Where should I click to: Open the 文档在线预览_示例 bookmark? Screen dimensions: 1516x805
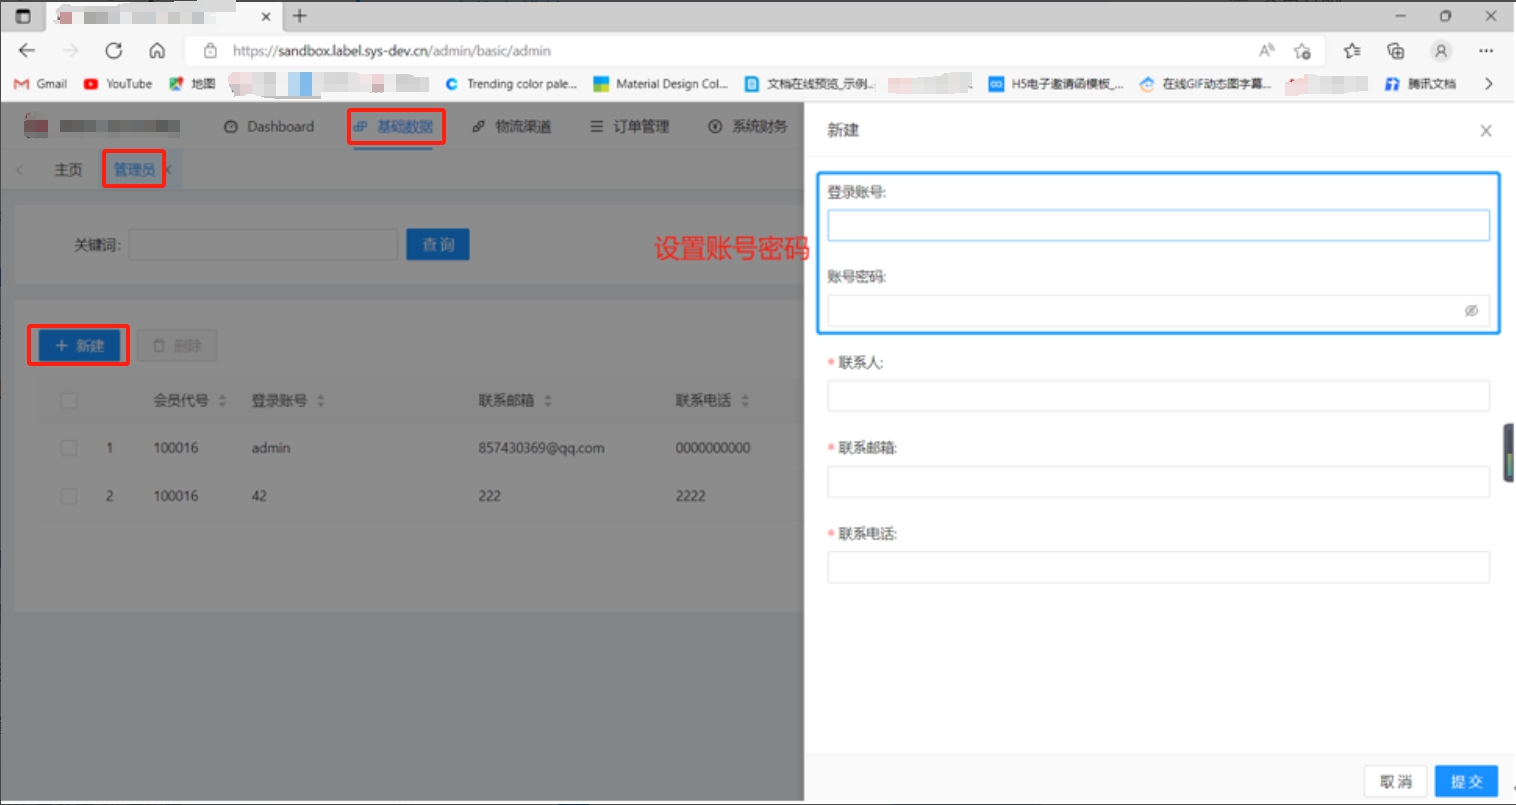(810, 84)
